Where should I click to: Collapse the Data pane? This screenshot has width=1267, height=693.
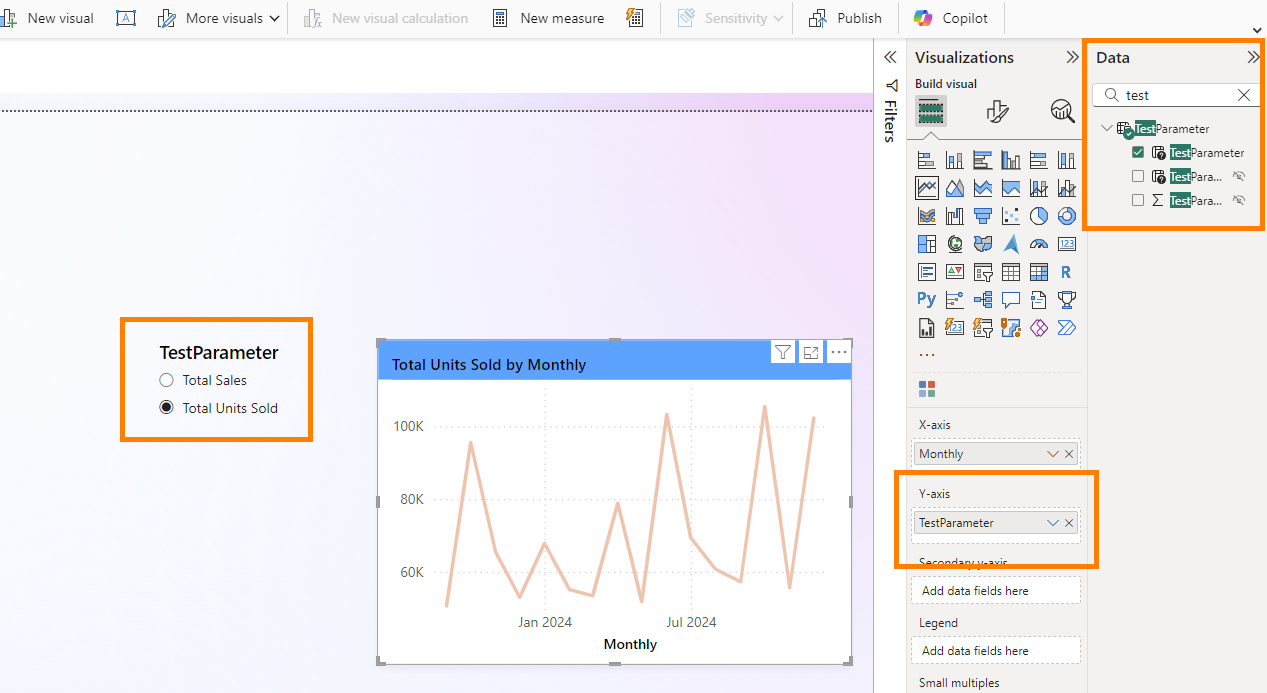pos(1253,58)
